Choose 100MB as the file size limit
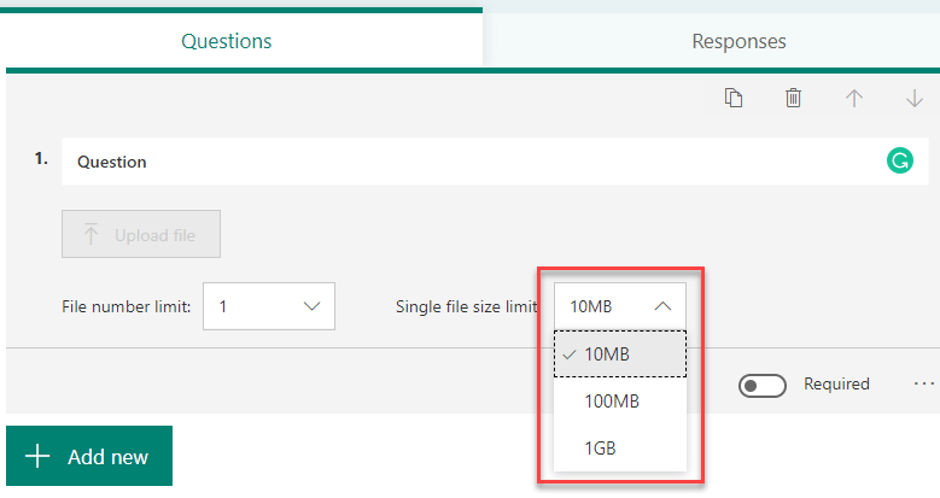The image size is (940, 498). pyautogui.click(x=611, y=401)
